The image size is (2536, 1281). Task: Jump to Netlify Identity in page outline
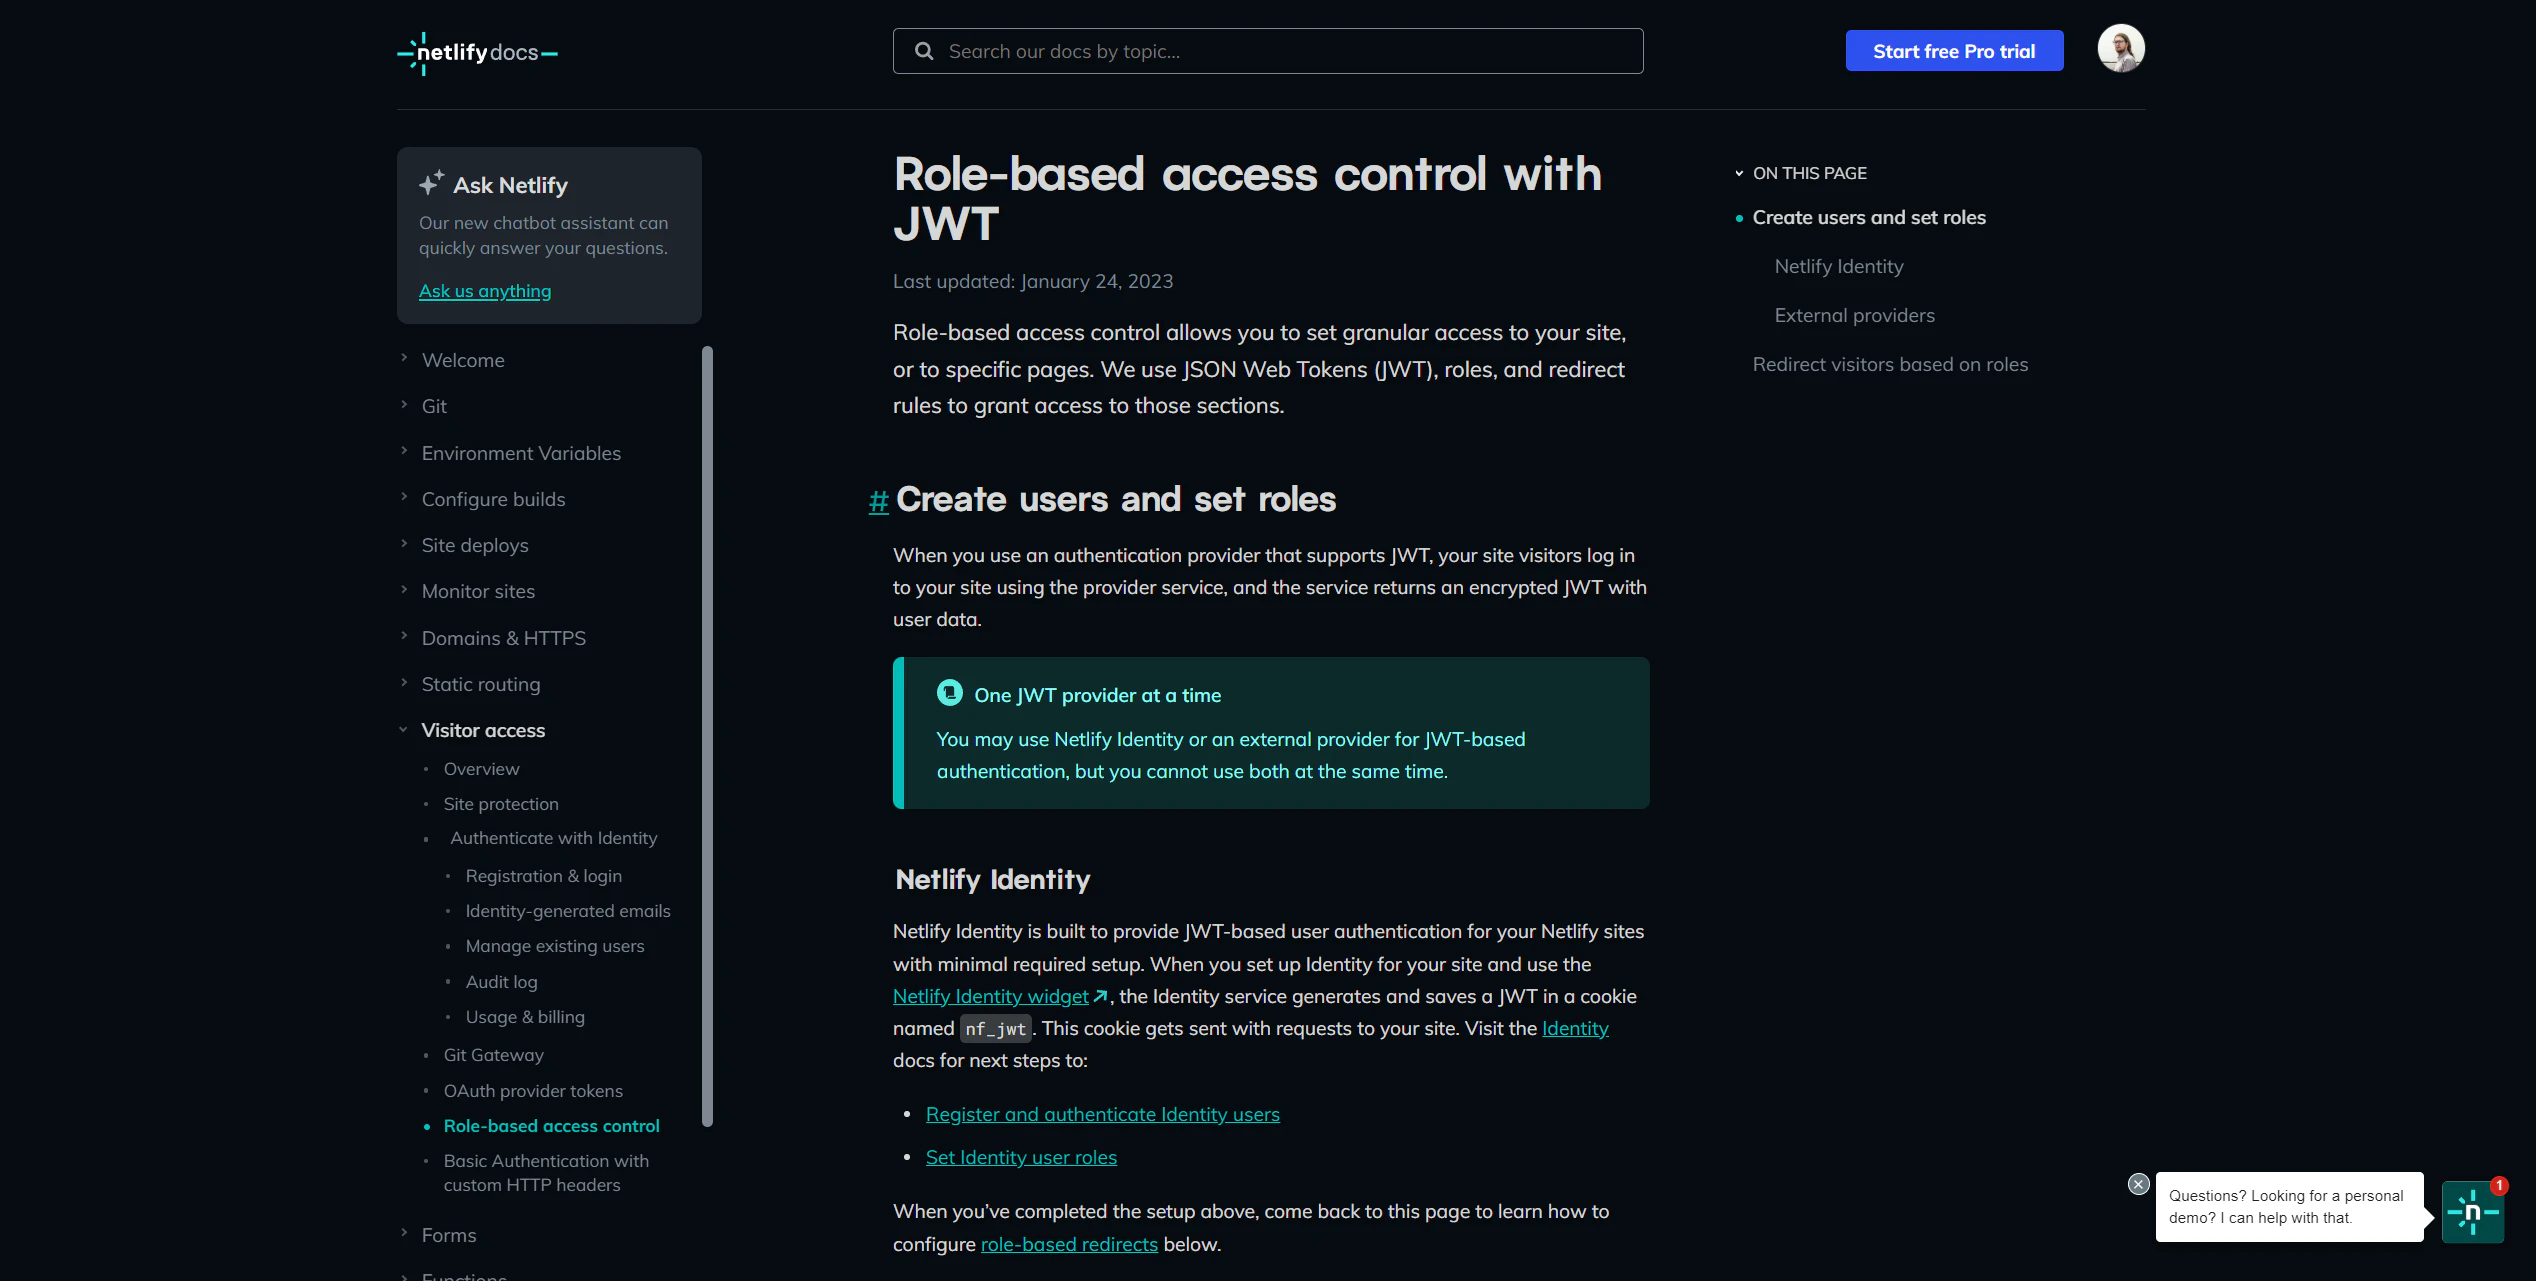tap(1839, 266)
